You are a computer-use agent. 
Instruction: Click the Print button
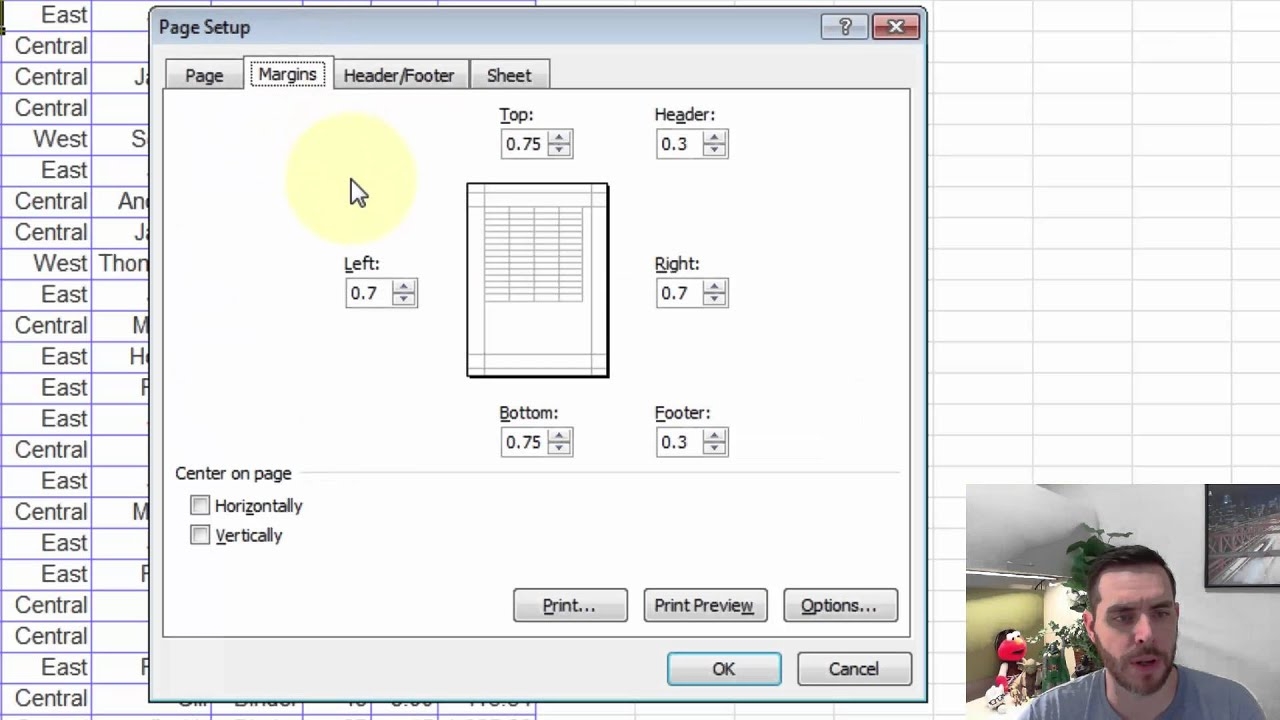point(569,605)
